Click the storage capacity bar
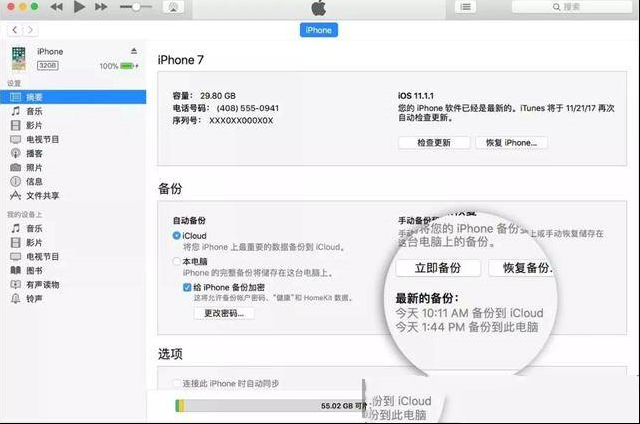640x424 pixels. (269, 405)
